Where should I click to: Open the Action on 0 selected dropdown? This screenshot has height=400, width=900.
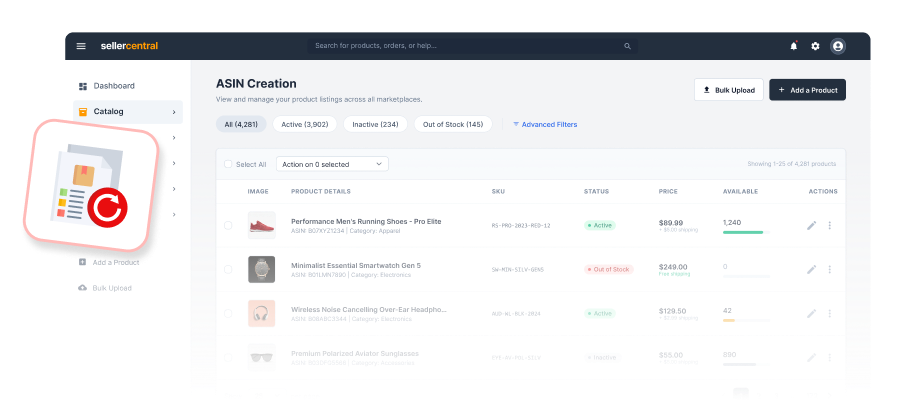[x=332, y=164]
